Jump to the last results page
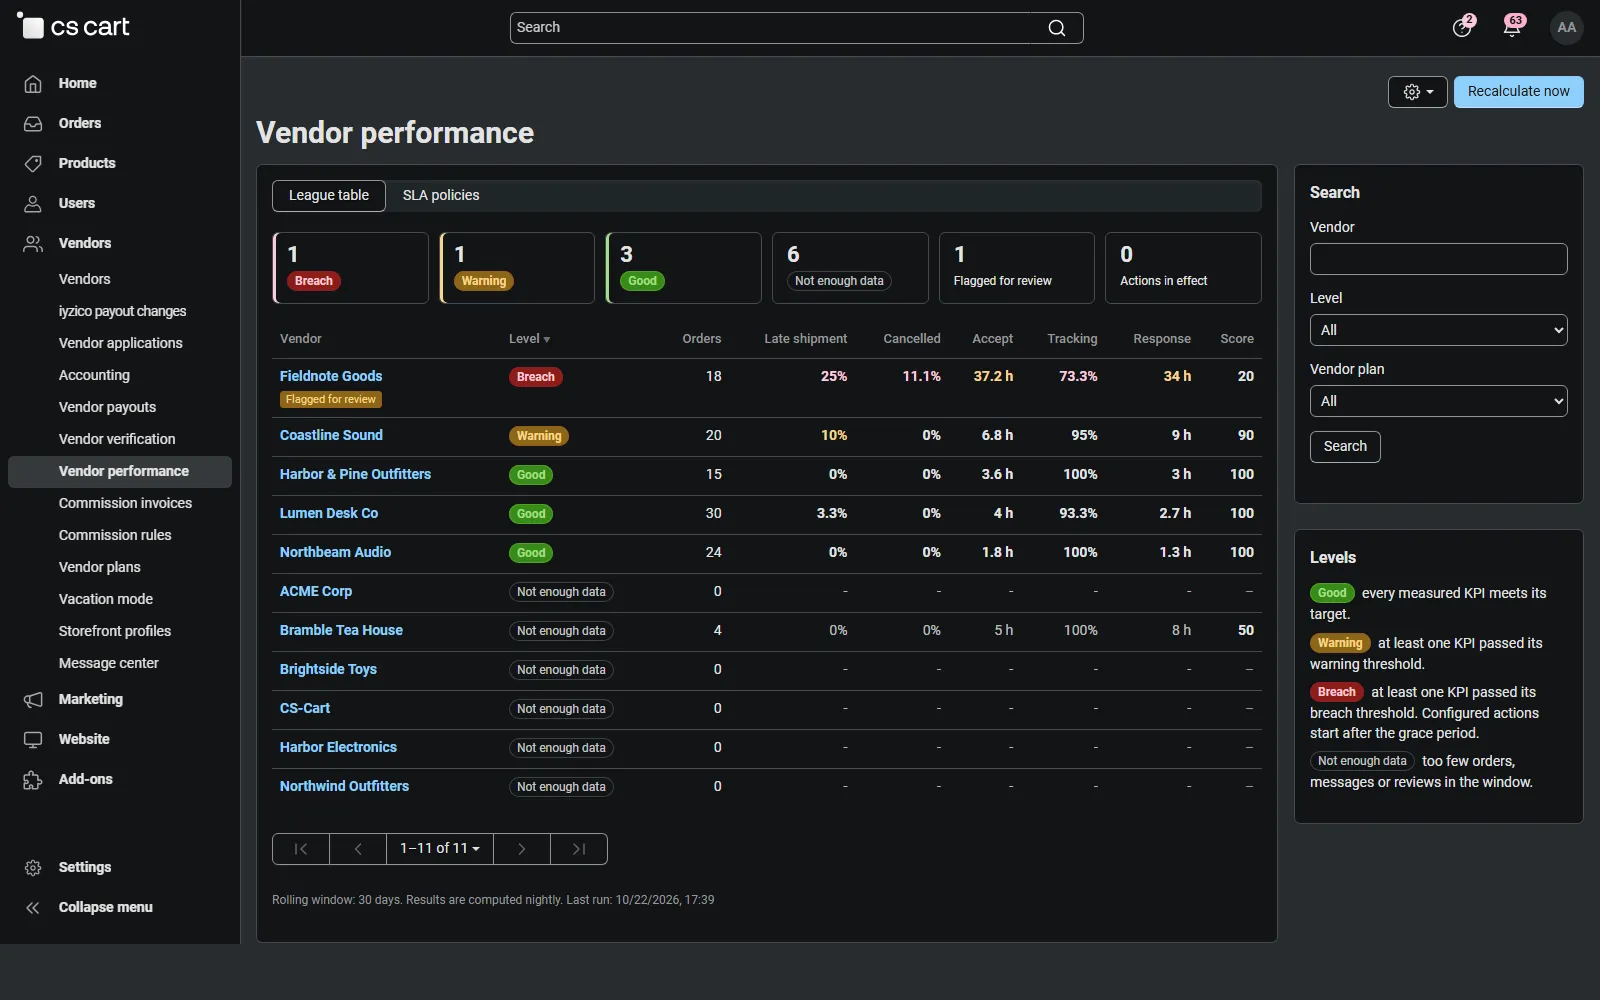Screen dimensions: 1600x1000 click(579, 849)
